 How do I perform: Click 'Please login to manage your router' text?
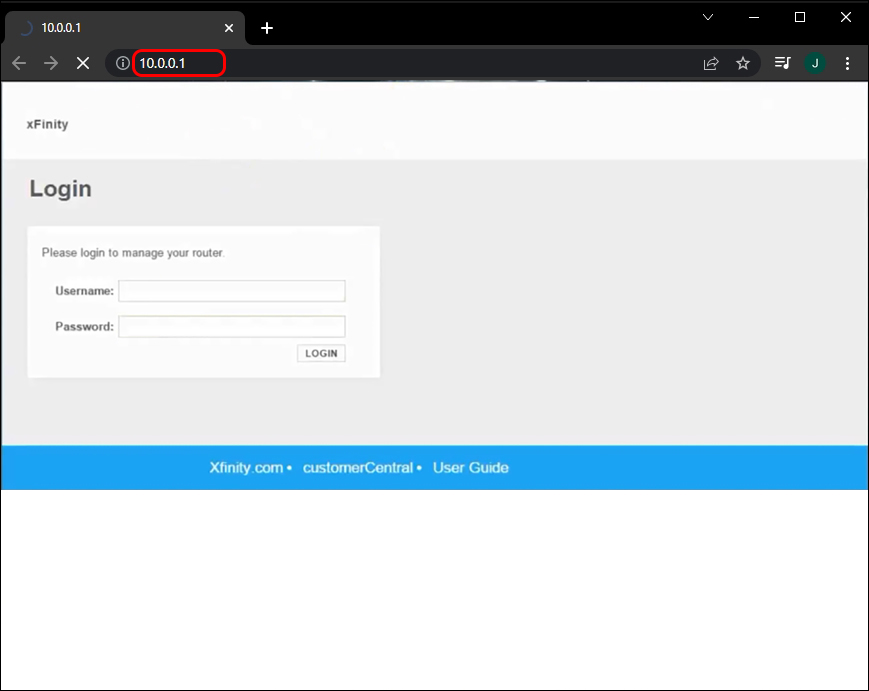click(133, 253)
